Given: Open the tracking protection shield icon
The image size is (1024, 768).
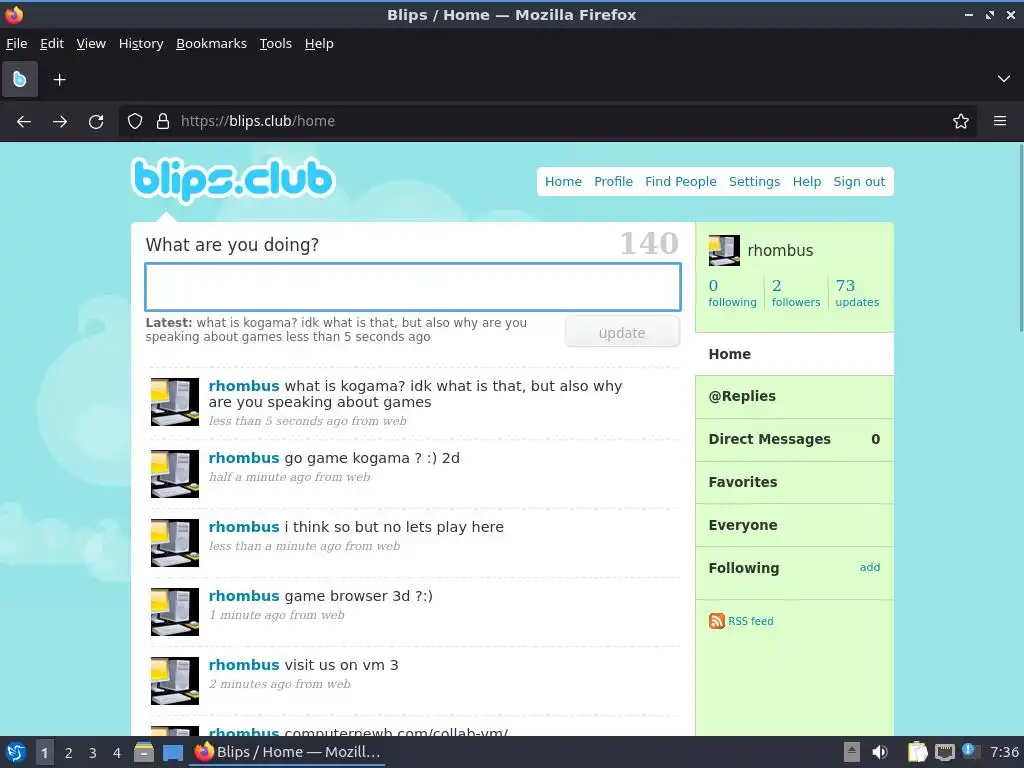Looking at the screenshot, I should (135, 121).
